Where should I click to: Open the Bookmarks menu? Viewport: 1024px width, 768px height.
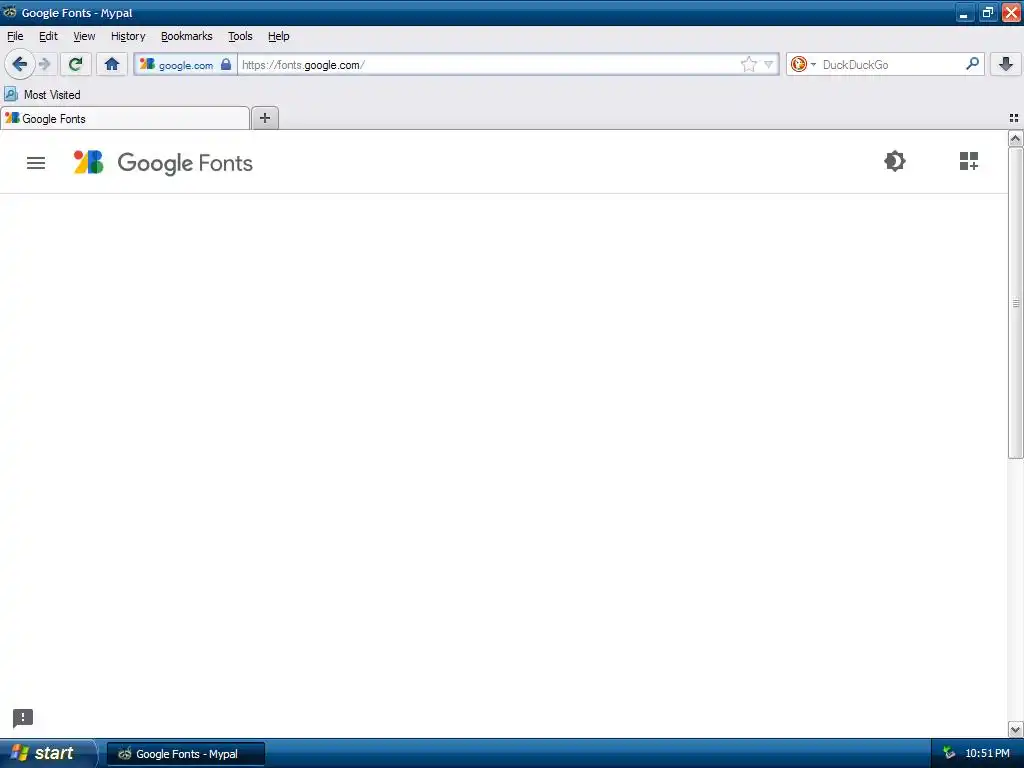coord(187,36)
